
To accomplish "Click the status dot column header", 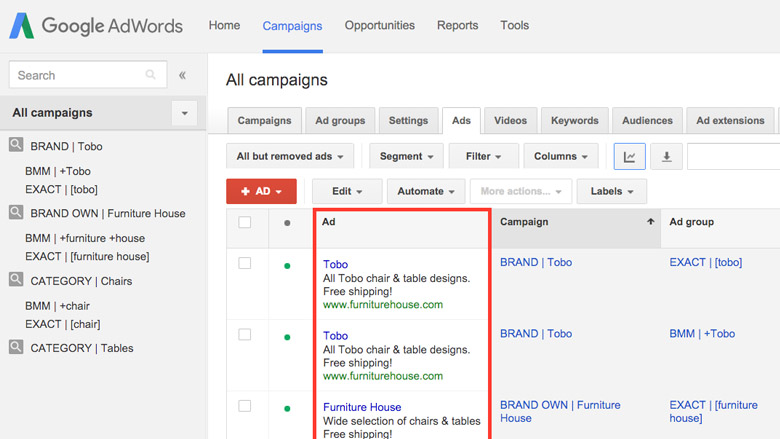I will (x=287, y=223).
